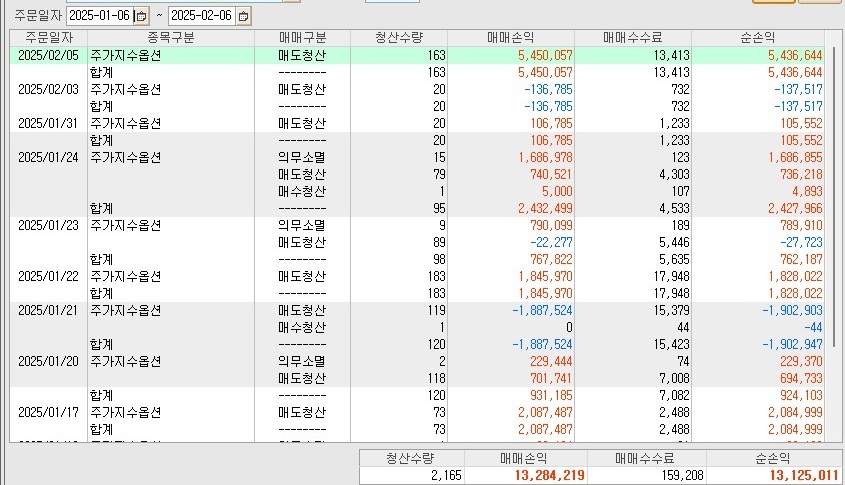Click the -27,723 net loss value
845x485 pixels.
(x=801, y=242)
